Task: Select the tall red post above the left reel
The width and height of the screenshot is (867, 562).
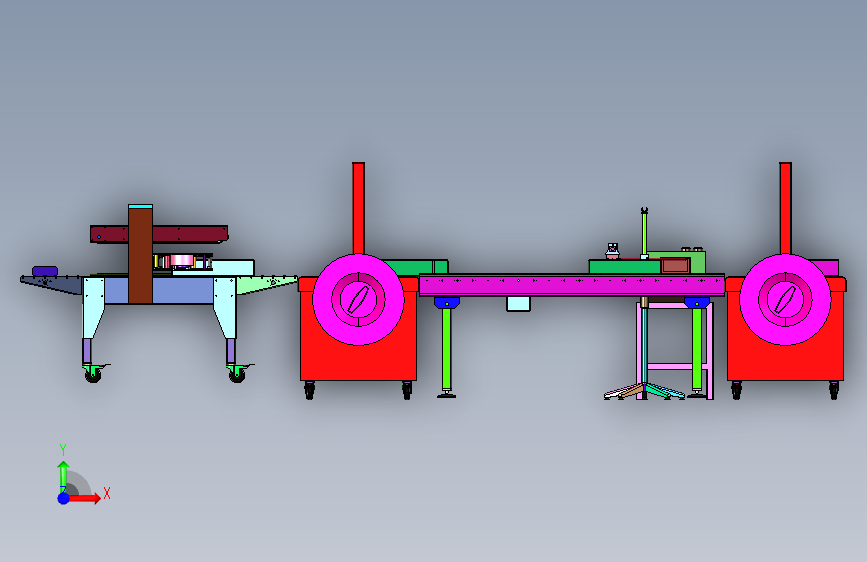Action: 358,208
